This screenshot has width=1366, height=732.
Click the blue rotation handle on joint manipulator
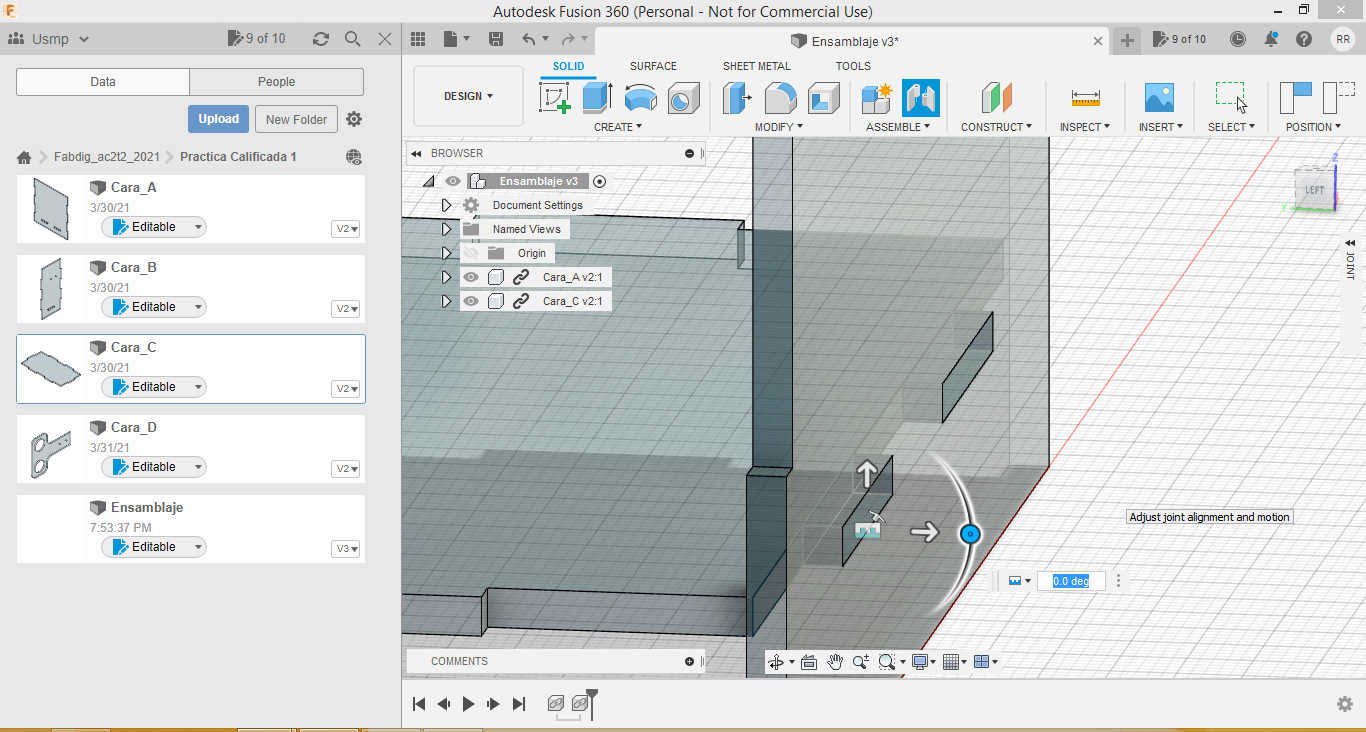[968, 534]
